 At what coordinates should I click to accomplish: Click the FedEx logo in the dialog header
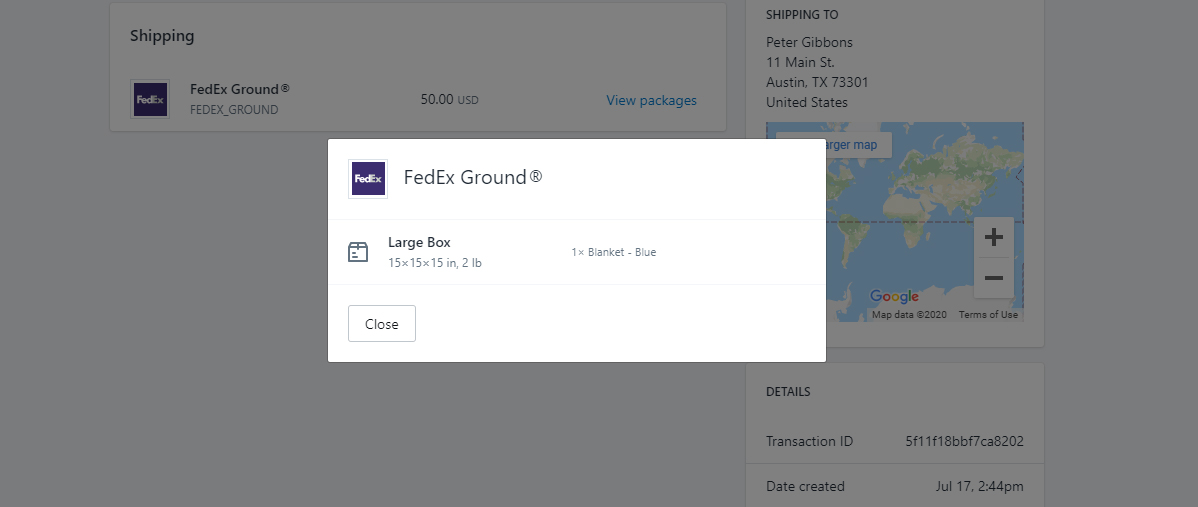[367, 179]
